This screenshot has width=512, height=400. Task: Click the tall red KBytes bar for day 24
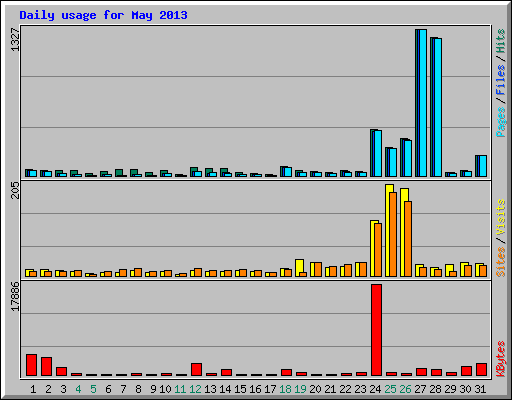click(377, 330)
